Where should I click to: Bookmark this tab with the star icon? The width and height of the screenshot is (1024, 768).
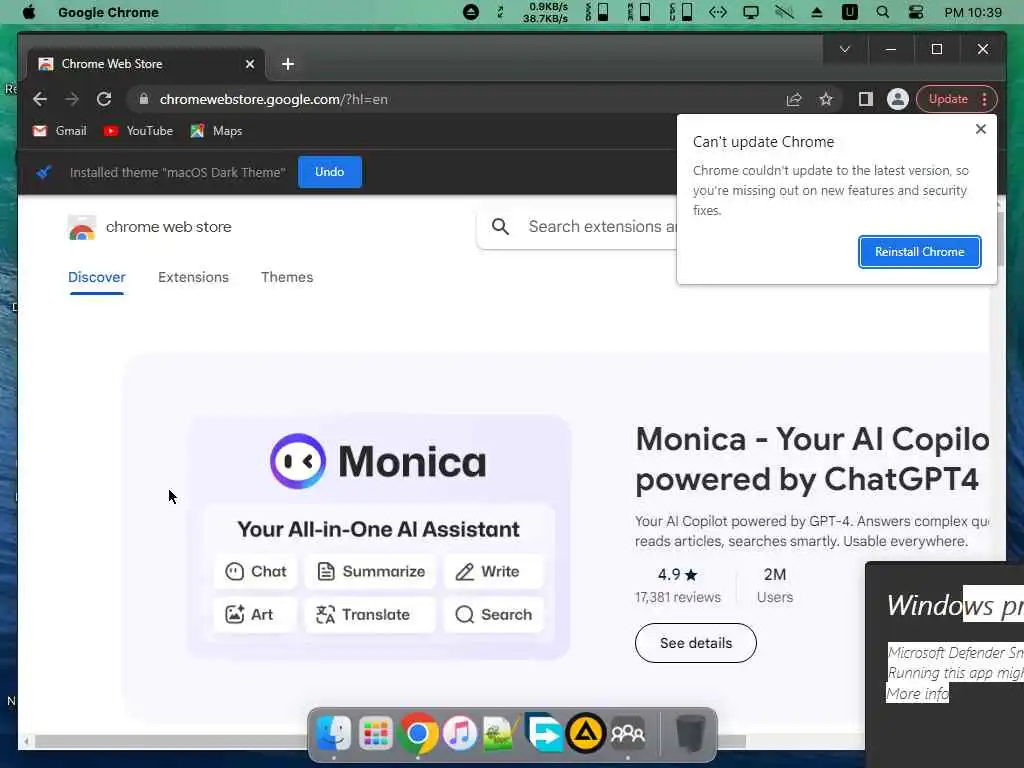tap(826, 99)
